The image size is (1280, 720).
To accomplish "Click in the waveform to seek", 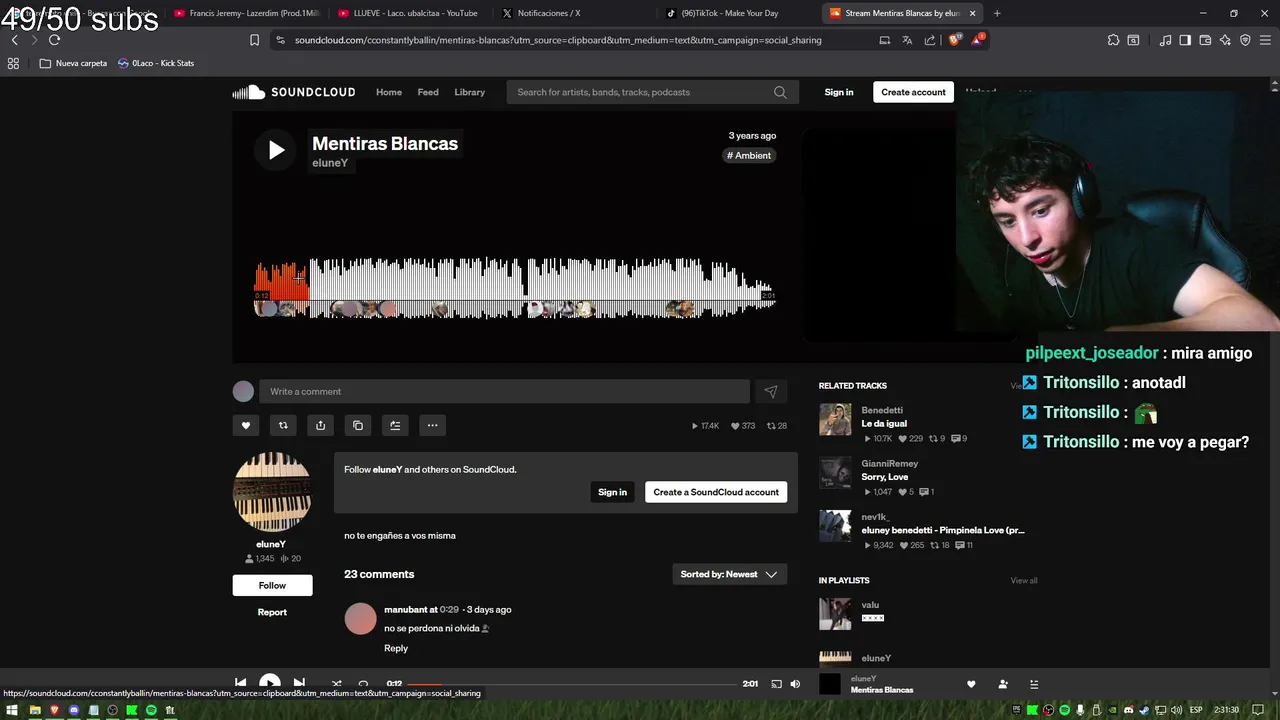I will (x=515, y=287).
